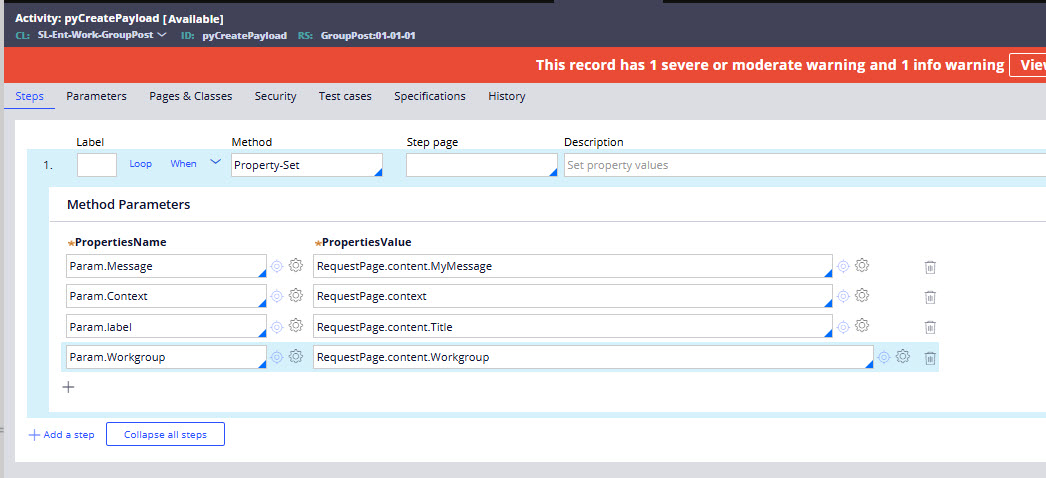Open gear icon beside RequestPage.content.Title value
Image resolution: width=1046 pixels, height=478 pixels.
tap(862, 326)
